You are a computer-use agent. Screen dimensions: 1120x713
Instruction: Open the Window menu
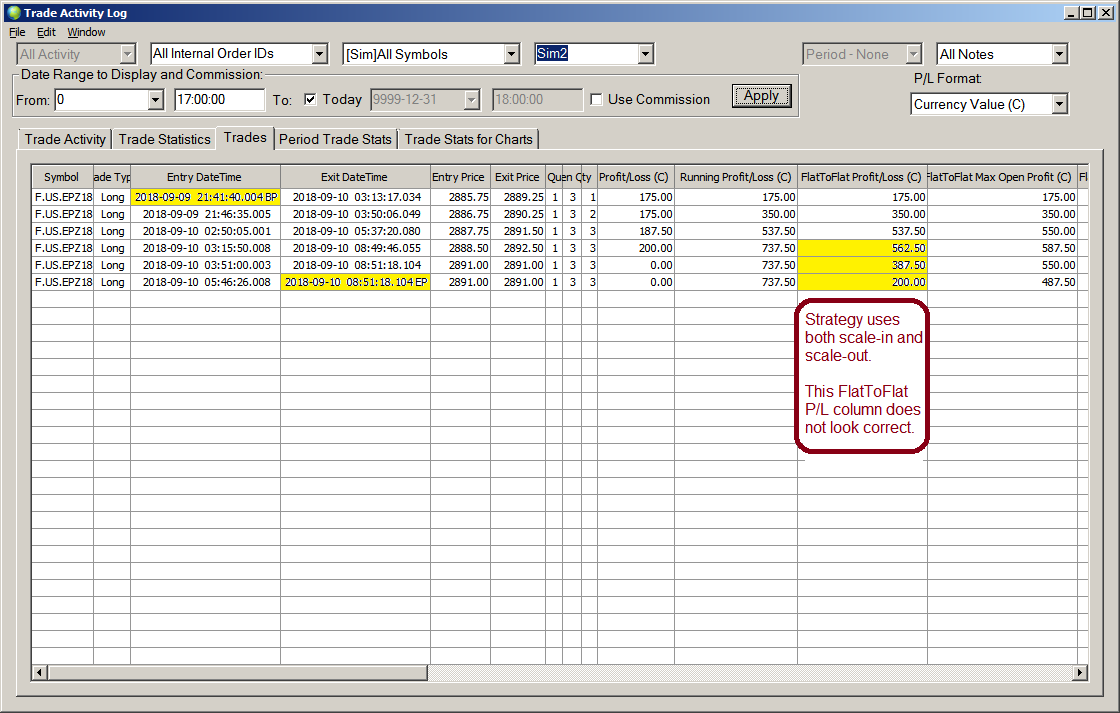[x=86, y=32]
